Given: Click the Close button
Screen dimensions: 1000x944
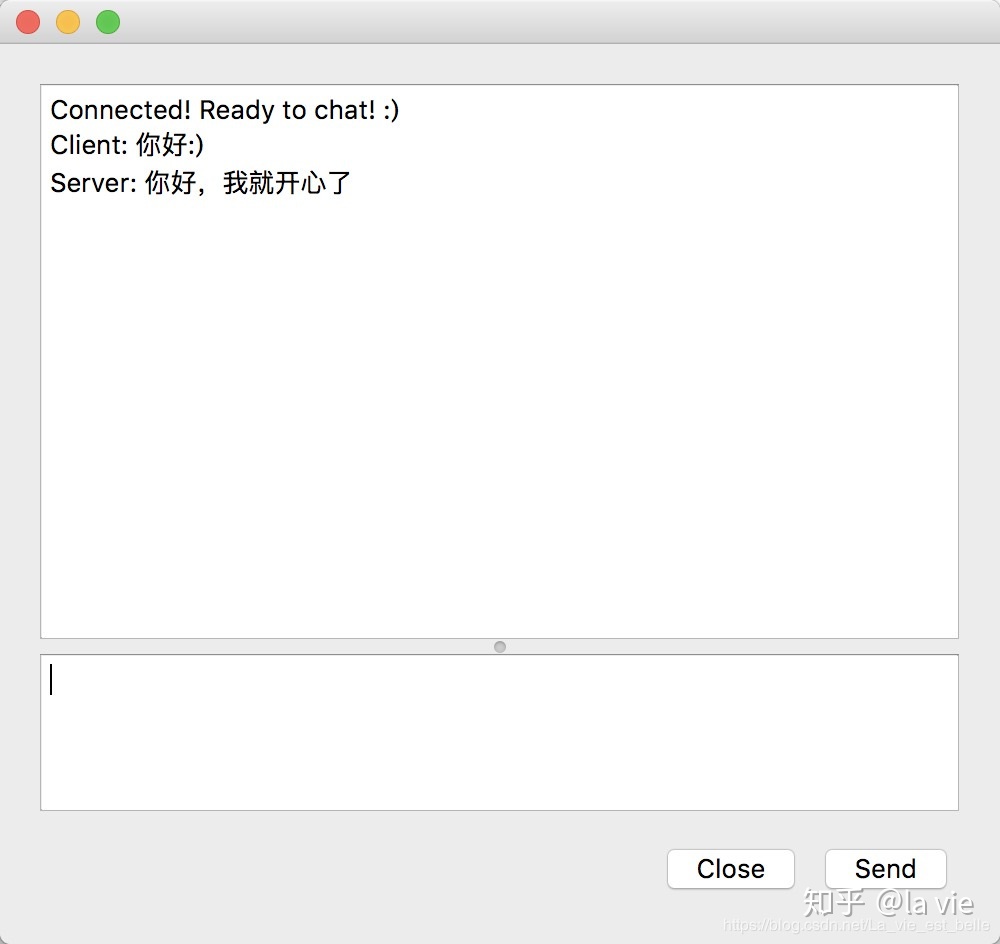Looking at the screenshot, I should (x=730, y=869).
